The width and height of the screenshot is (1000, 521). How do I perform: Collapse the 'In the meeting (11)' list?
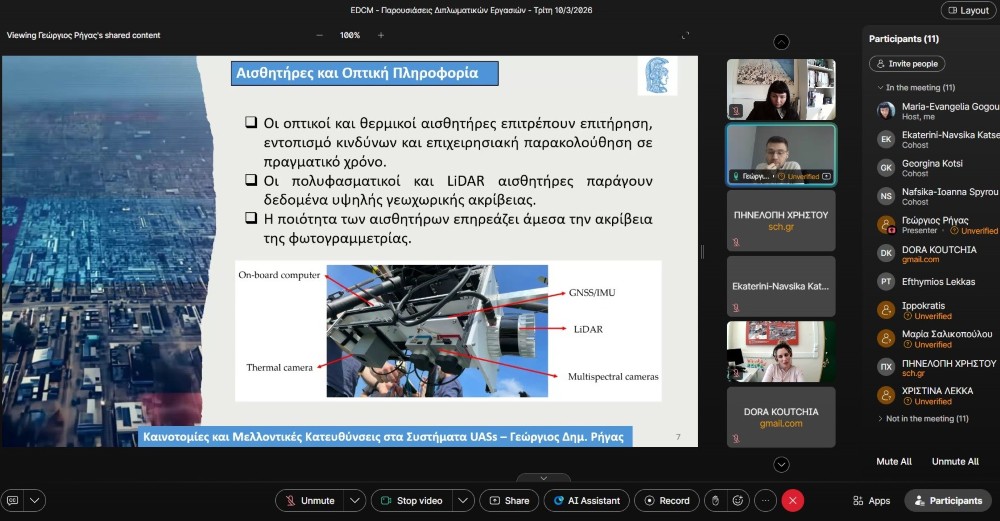pyautogui.click(x=879, y=87)
